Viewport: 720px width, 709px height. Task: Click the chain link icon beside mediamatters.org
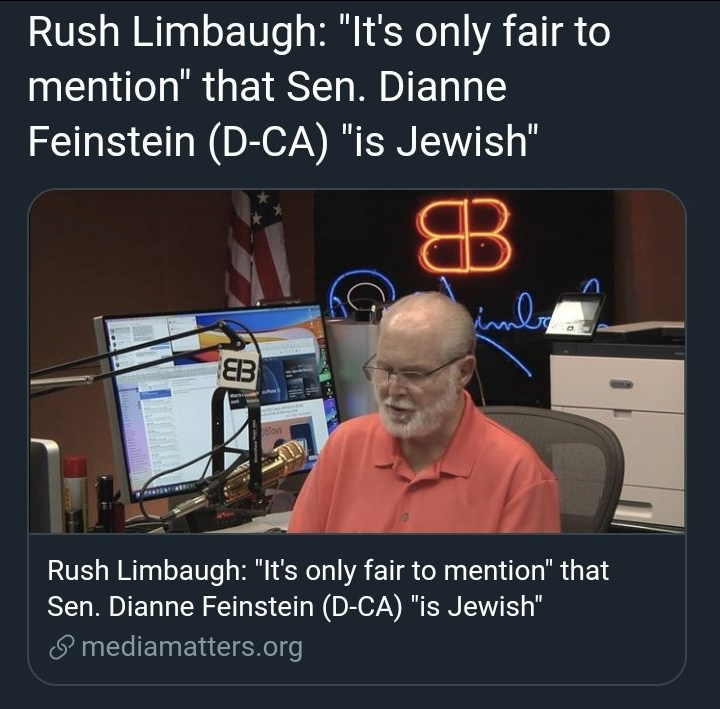(x=61, y=647)
